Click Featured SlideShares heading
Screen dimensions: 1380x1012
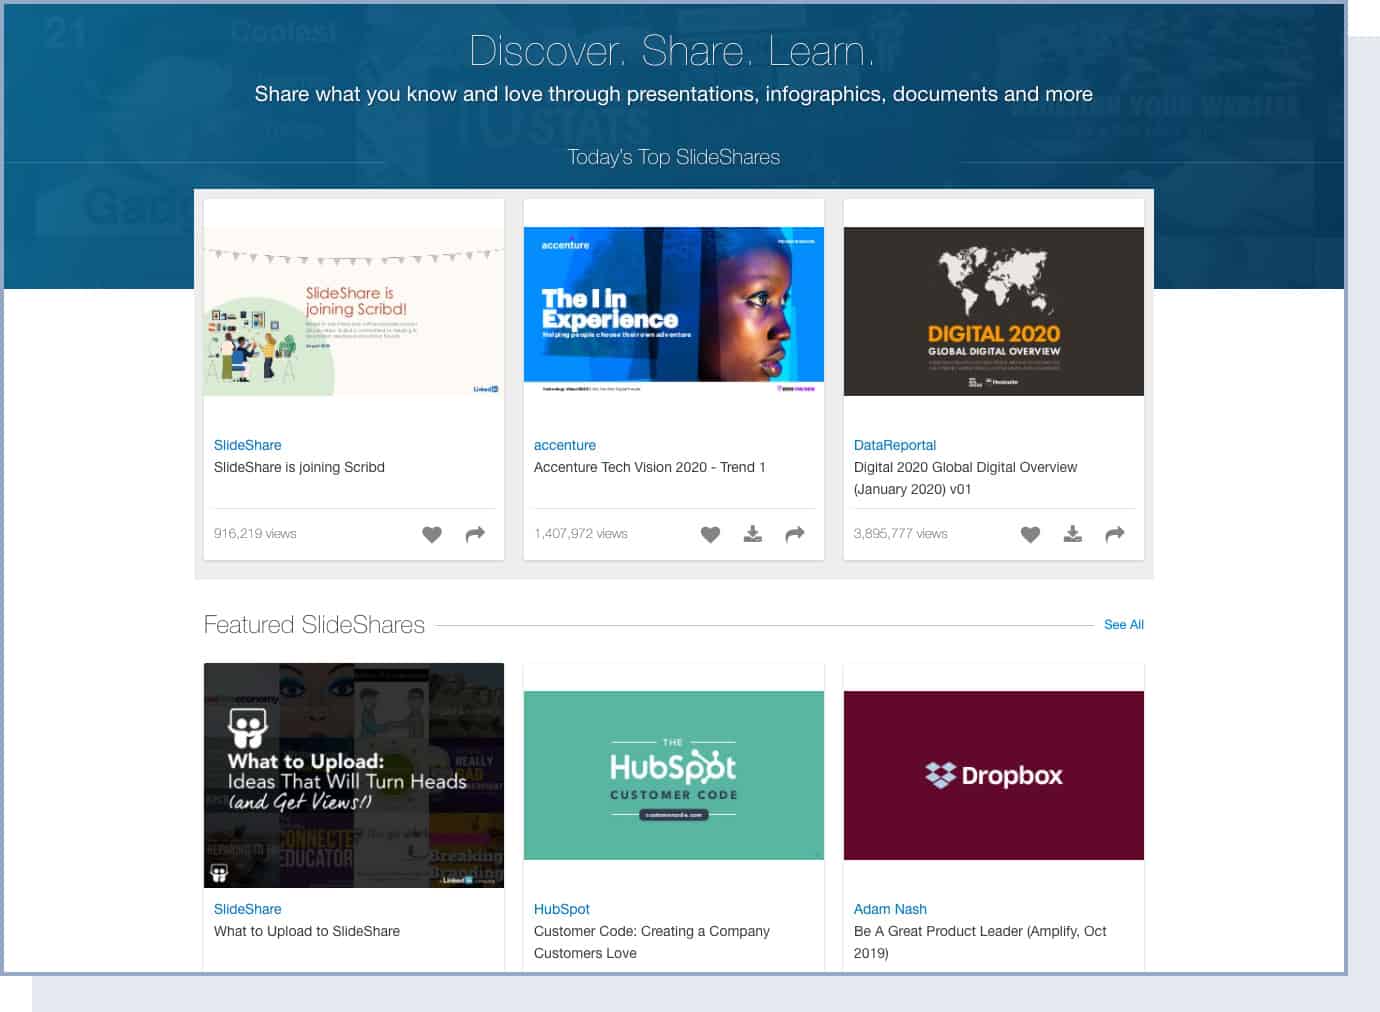(314, 625)
